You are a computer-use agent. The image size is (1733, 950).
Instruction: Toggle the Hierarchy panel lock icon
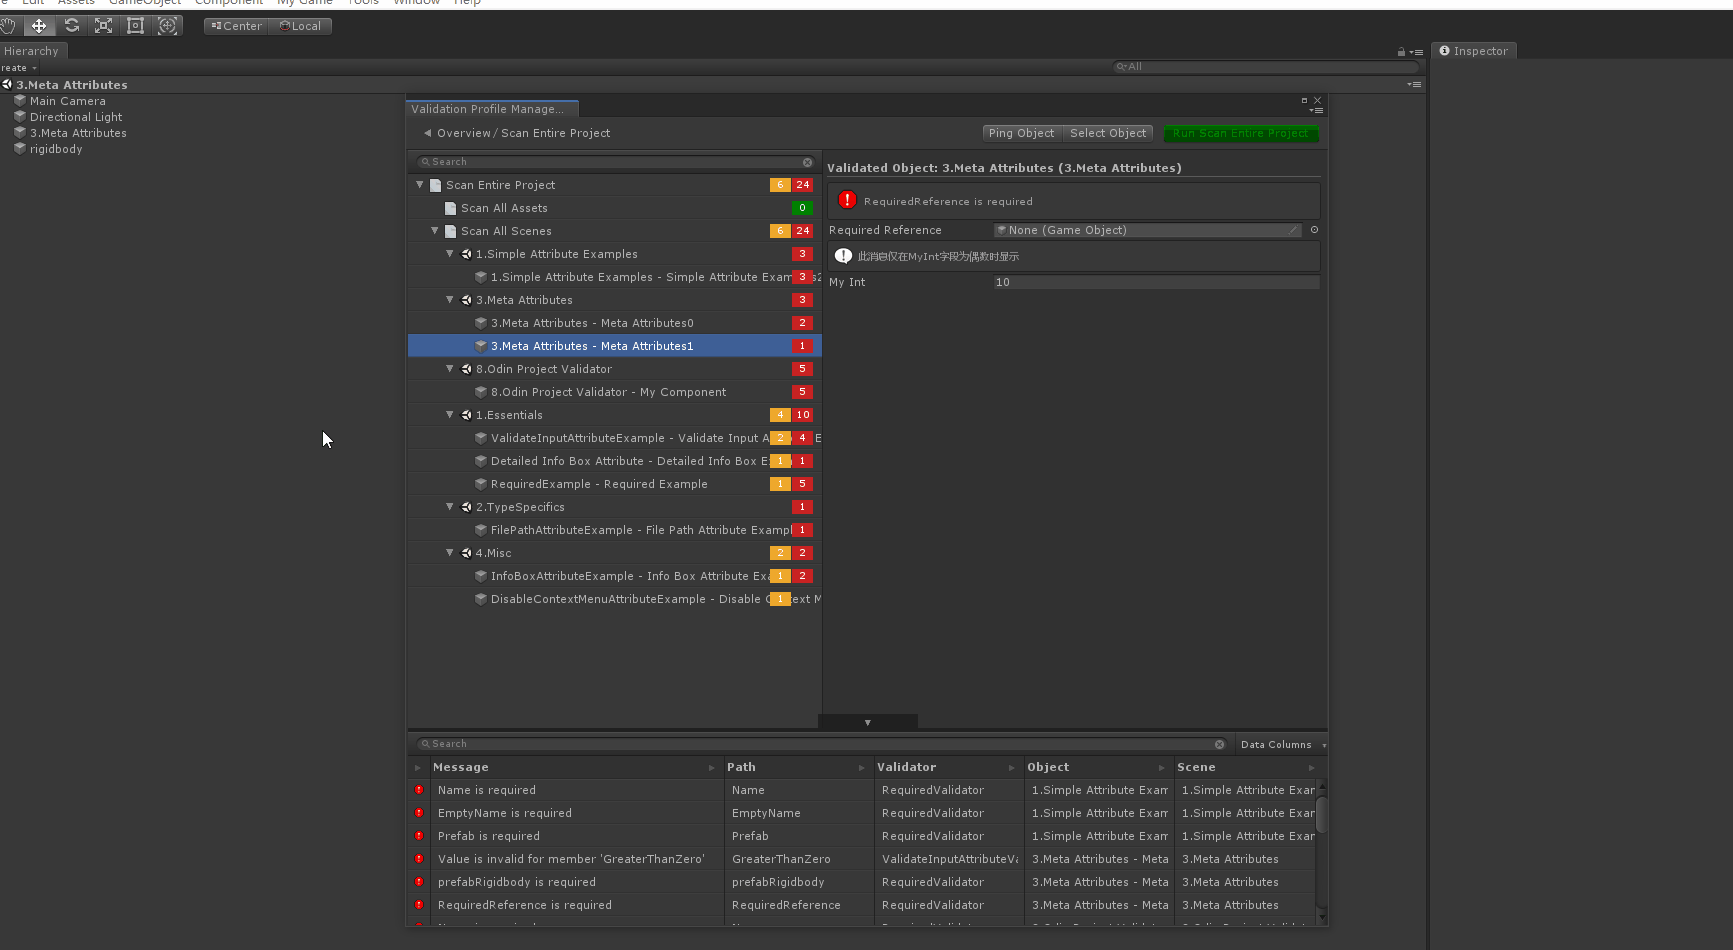[1401, 52]
